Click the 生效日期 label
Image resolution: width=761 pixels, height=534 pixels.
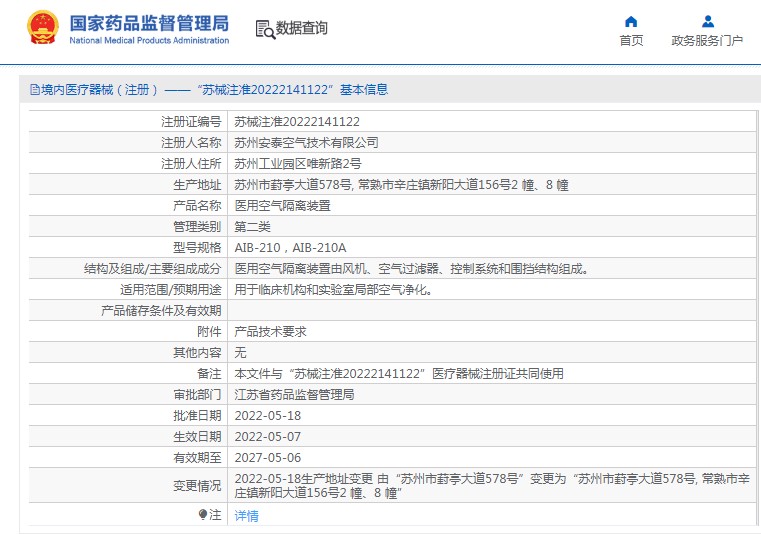point(198,436)
